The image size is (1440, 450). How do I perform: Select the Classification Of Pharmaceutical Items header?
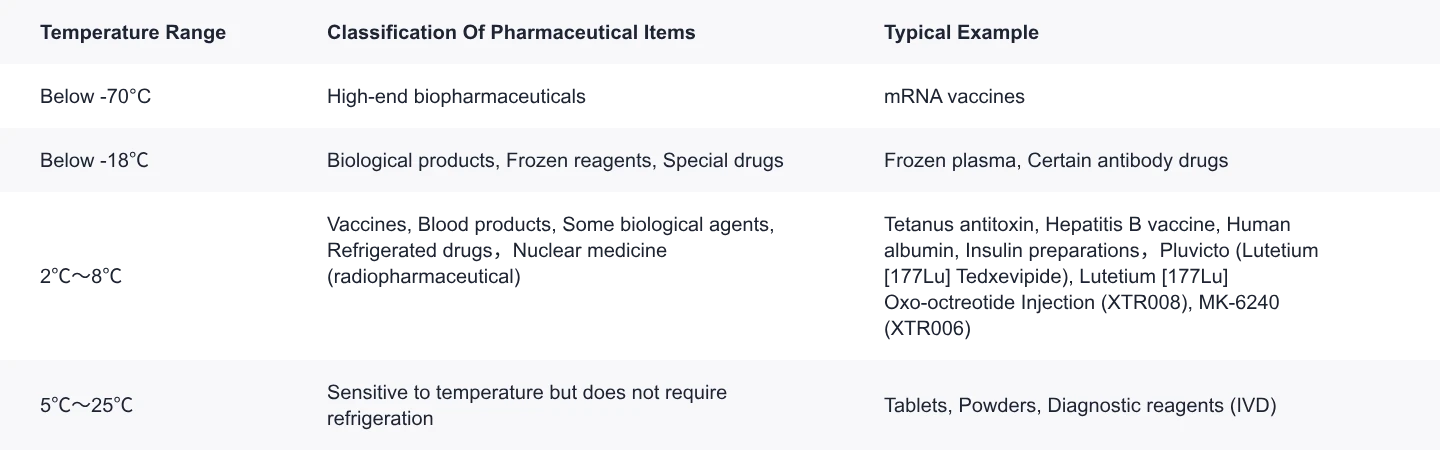(x=511, y=33)
